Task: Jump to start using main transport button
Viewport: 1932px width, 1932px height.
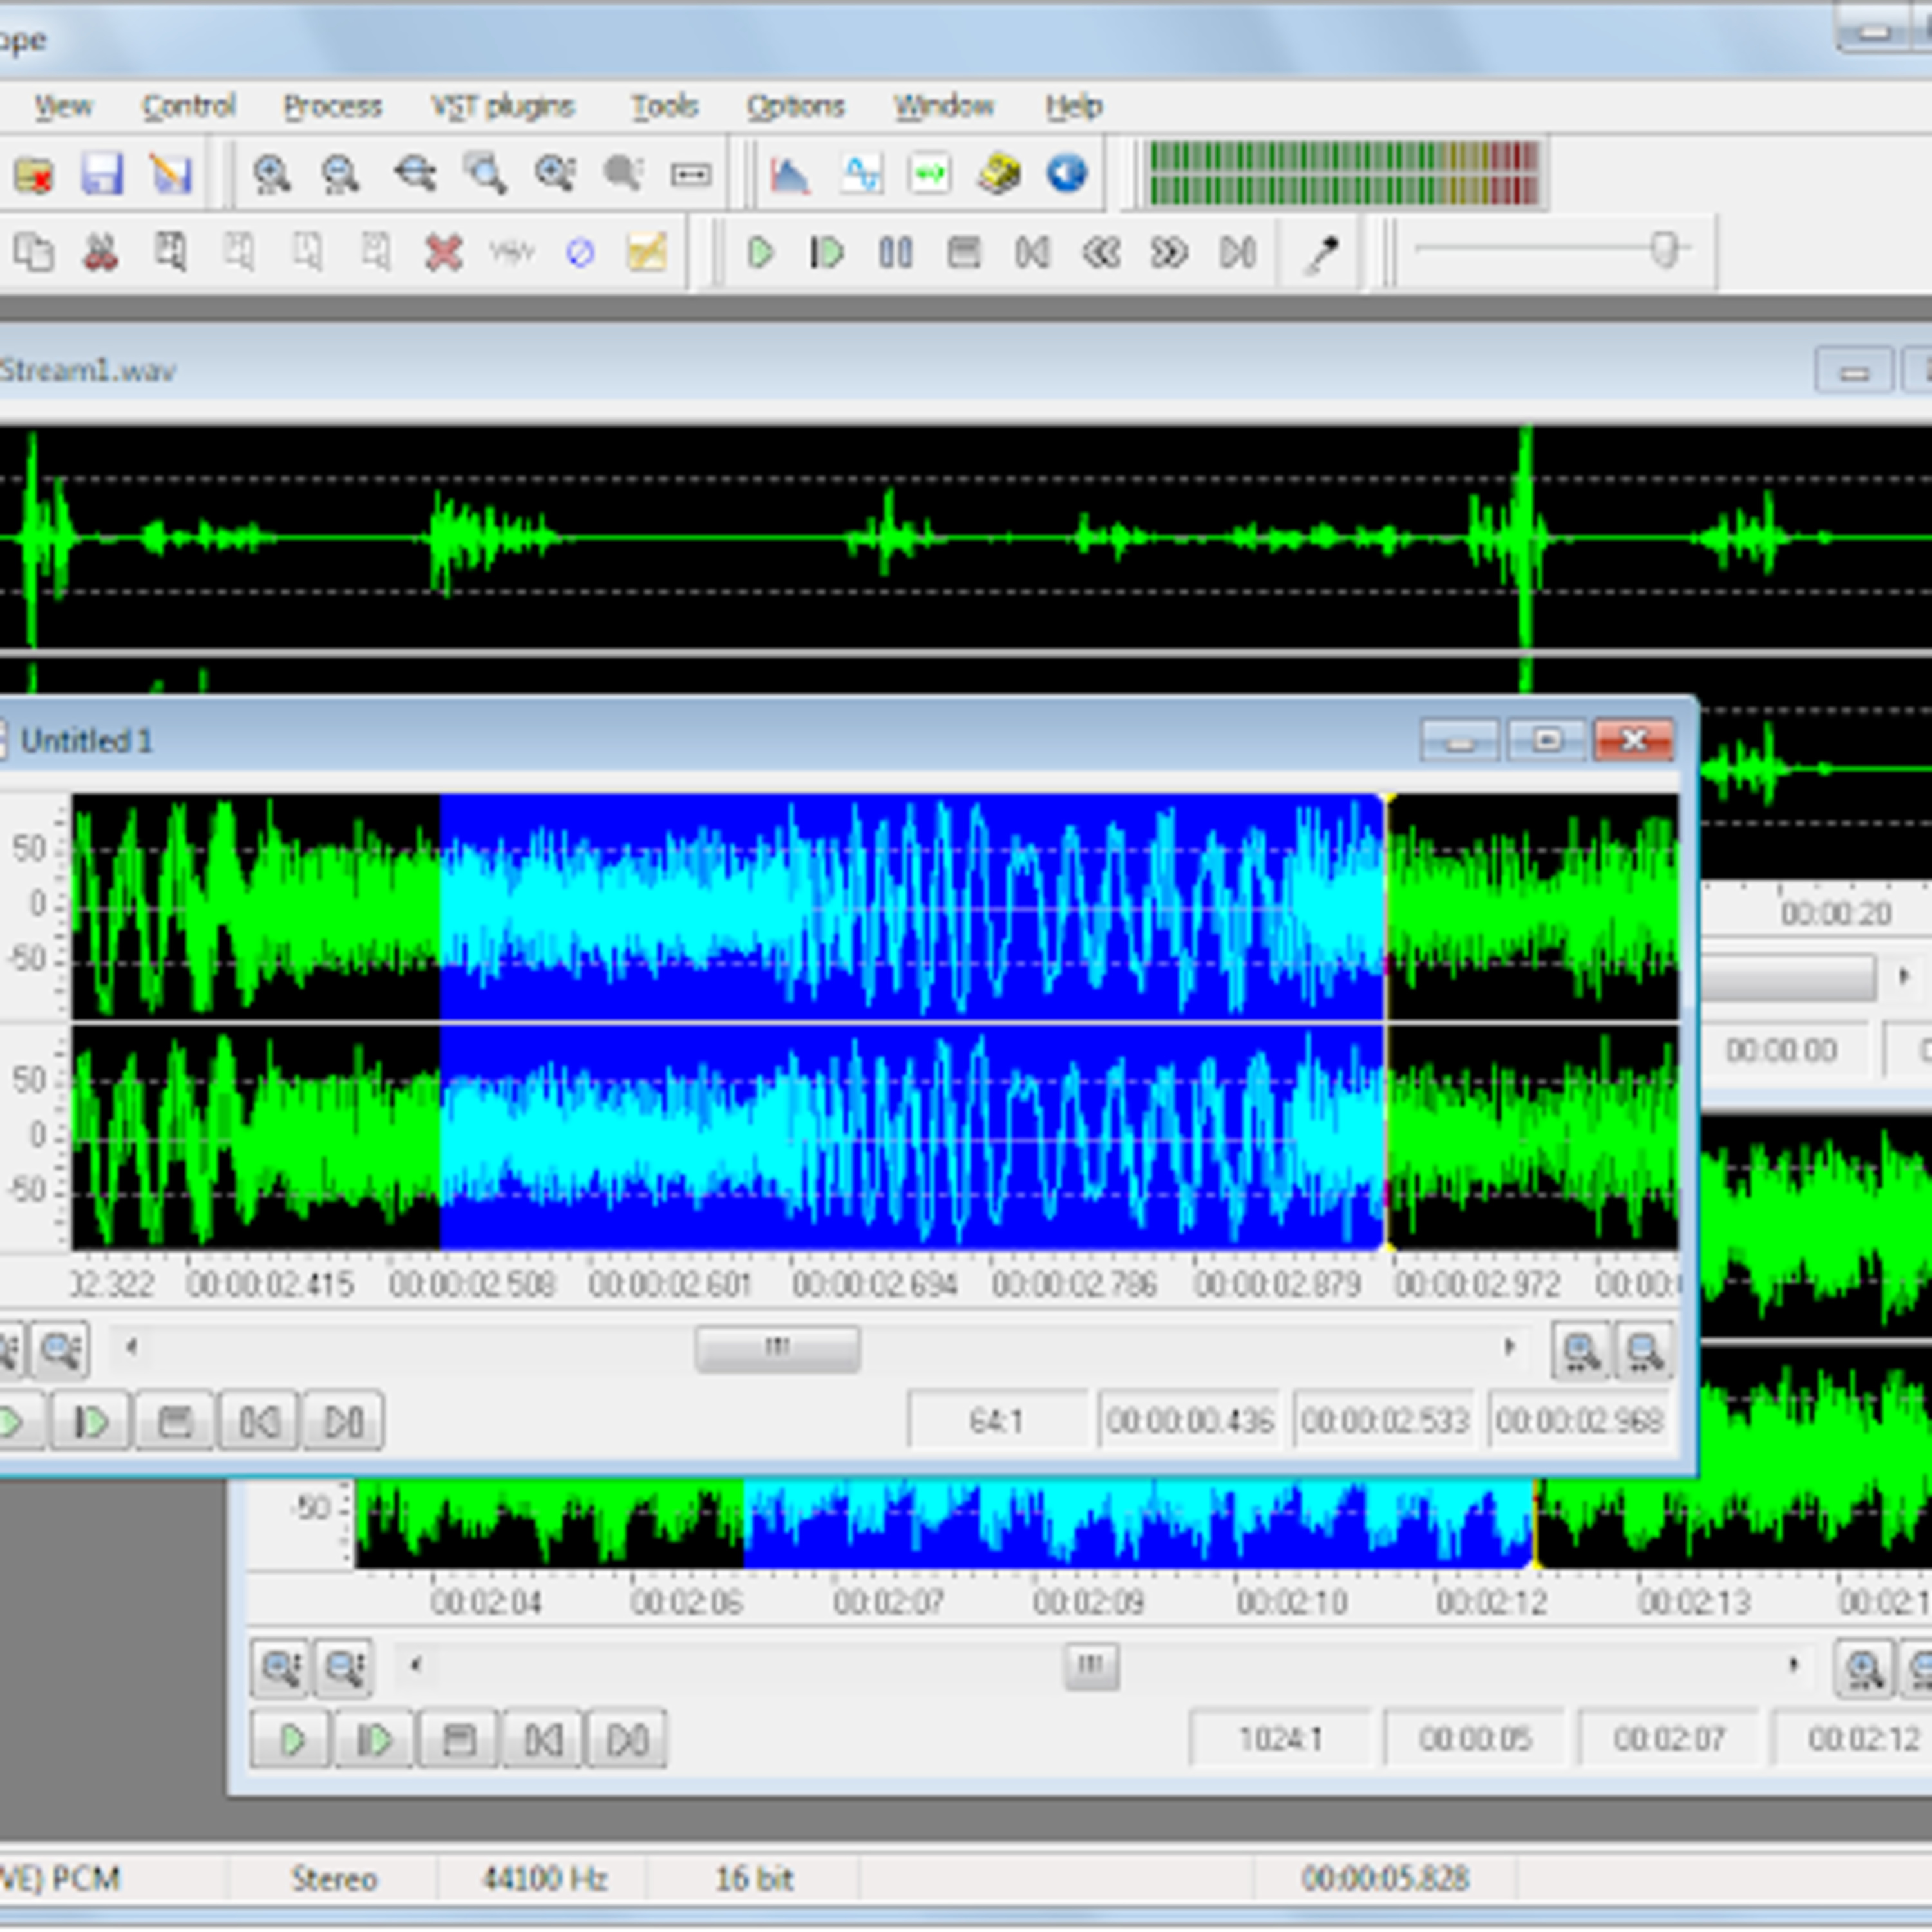Action: pos(1032,252)
